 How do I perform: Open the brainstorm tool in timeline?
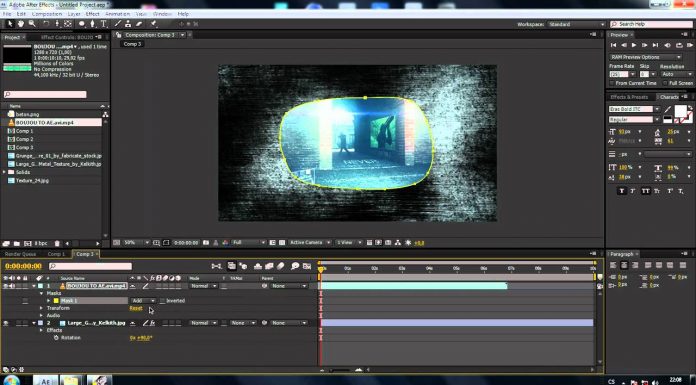point(295,266)
